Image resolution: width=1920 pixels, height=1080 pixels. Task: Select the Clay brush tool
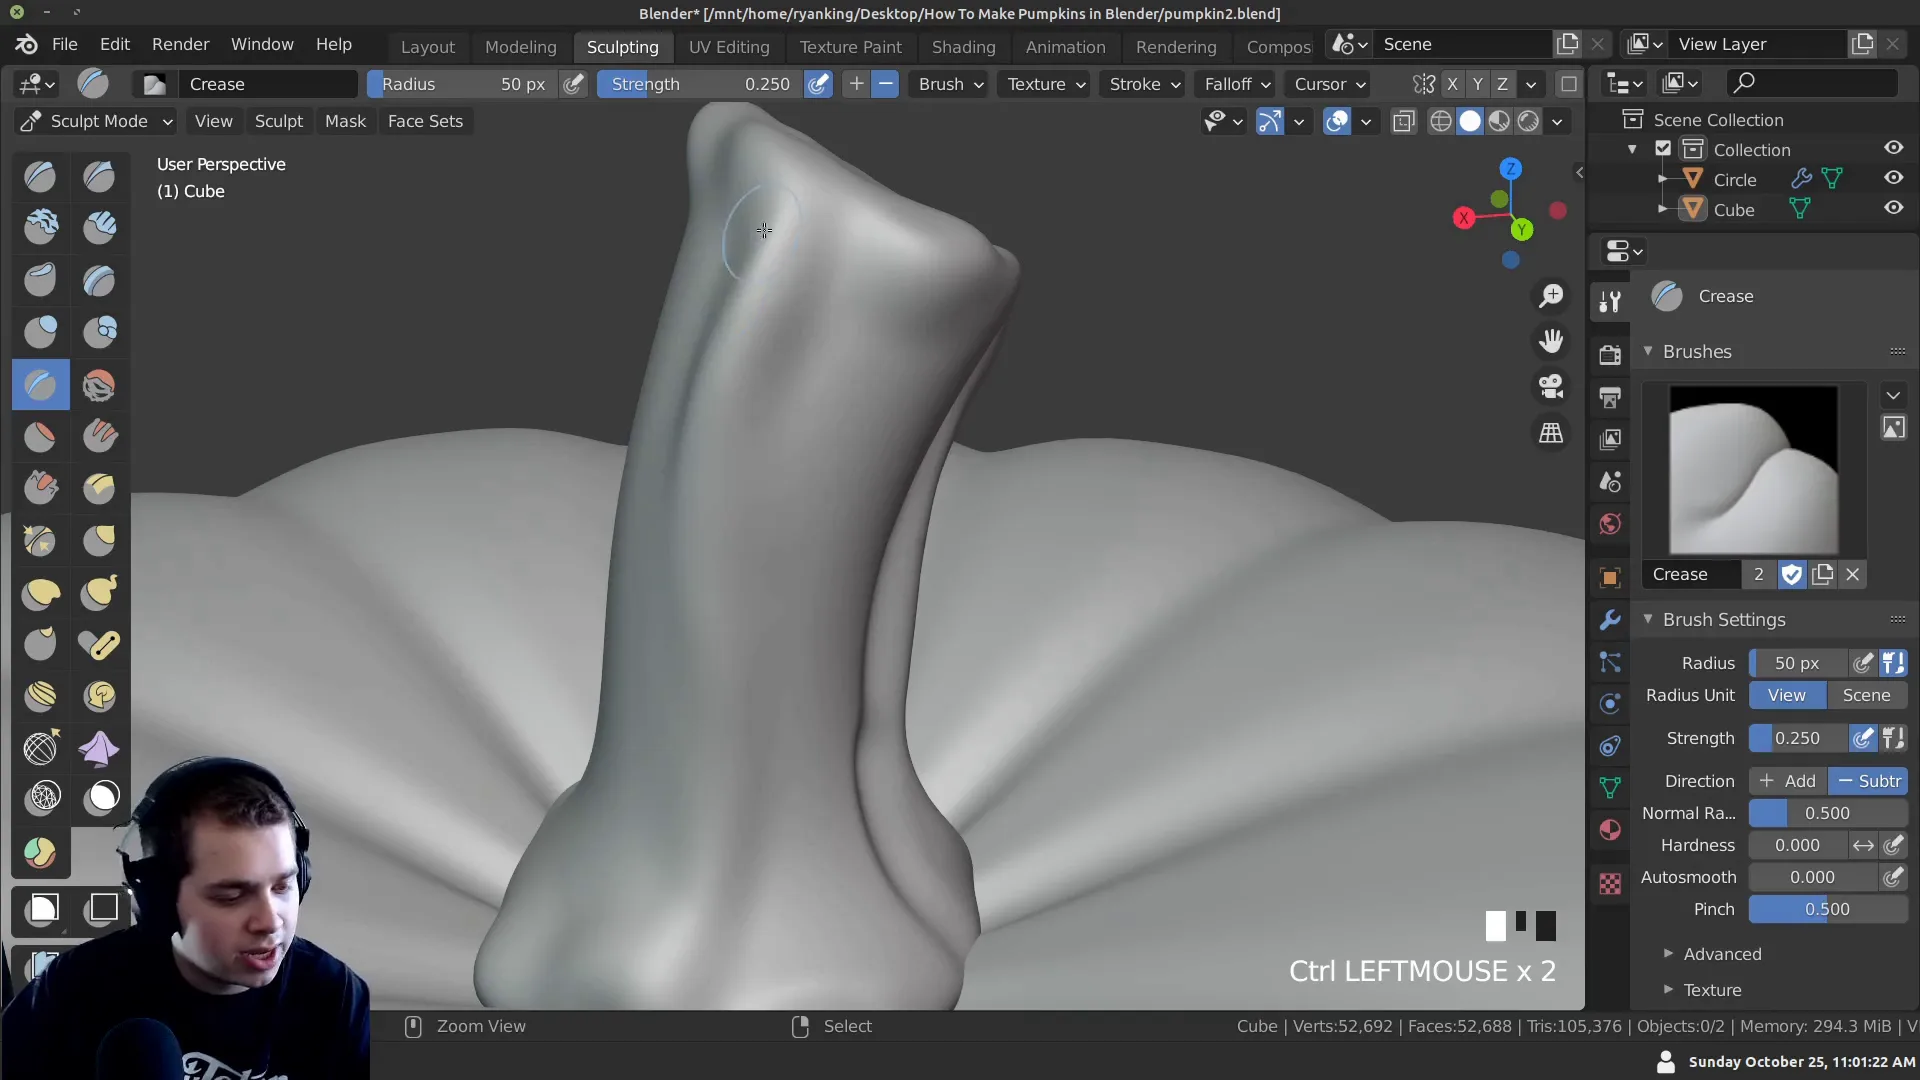[41, 228]
